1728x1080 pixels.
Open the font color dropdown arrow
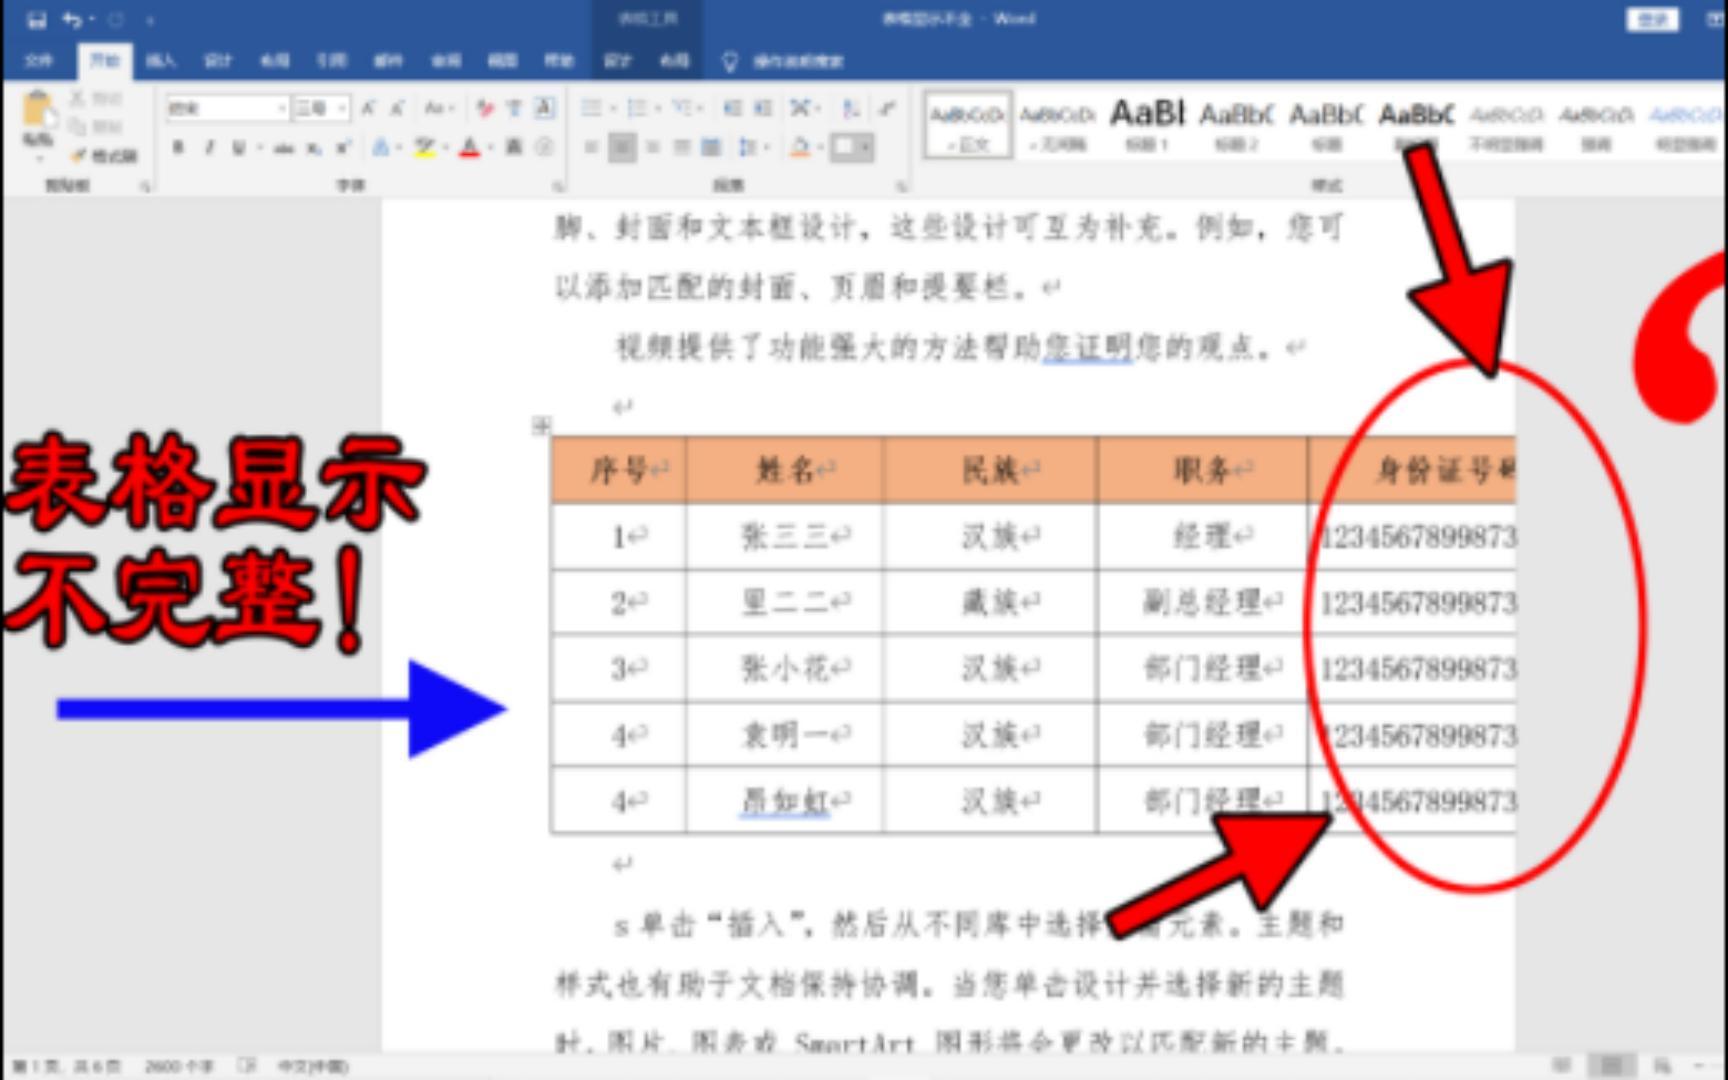tap(490, 149)
